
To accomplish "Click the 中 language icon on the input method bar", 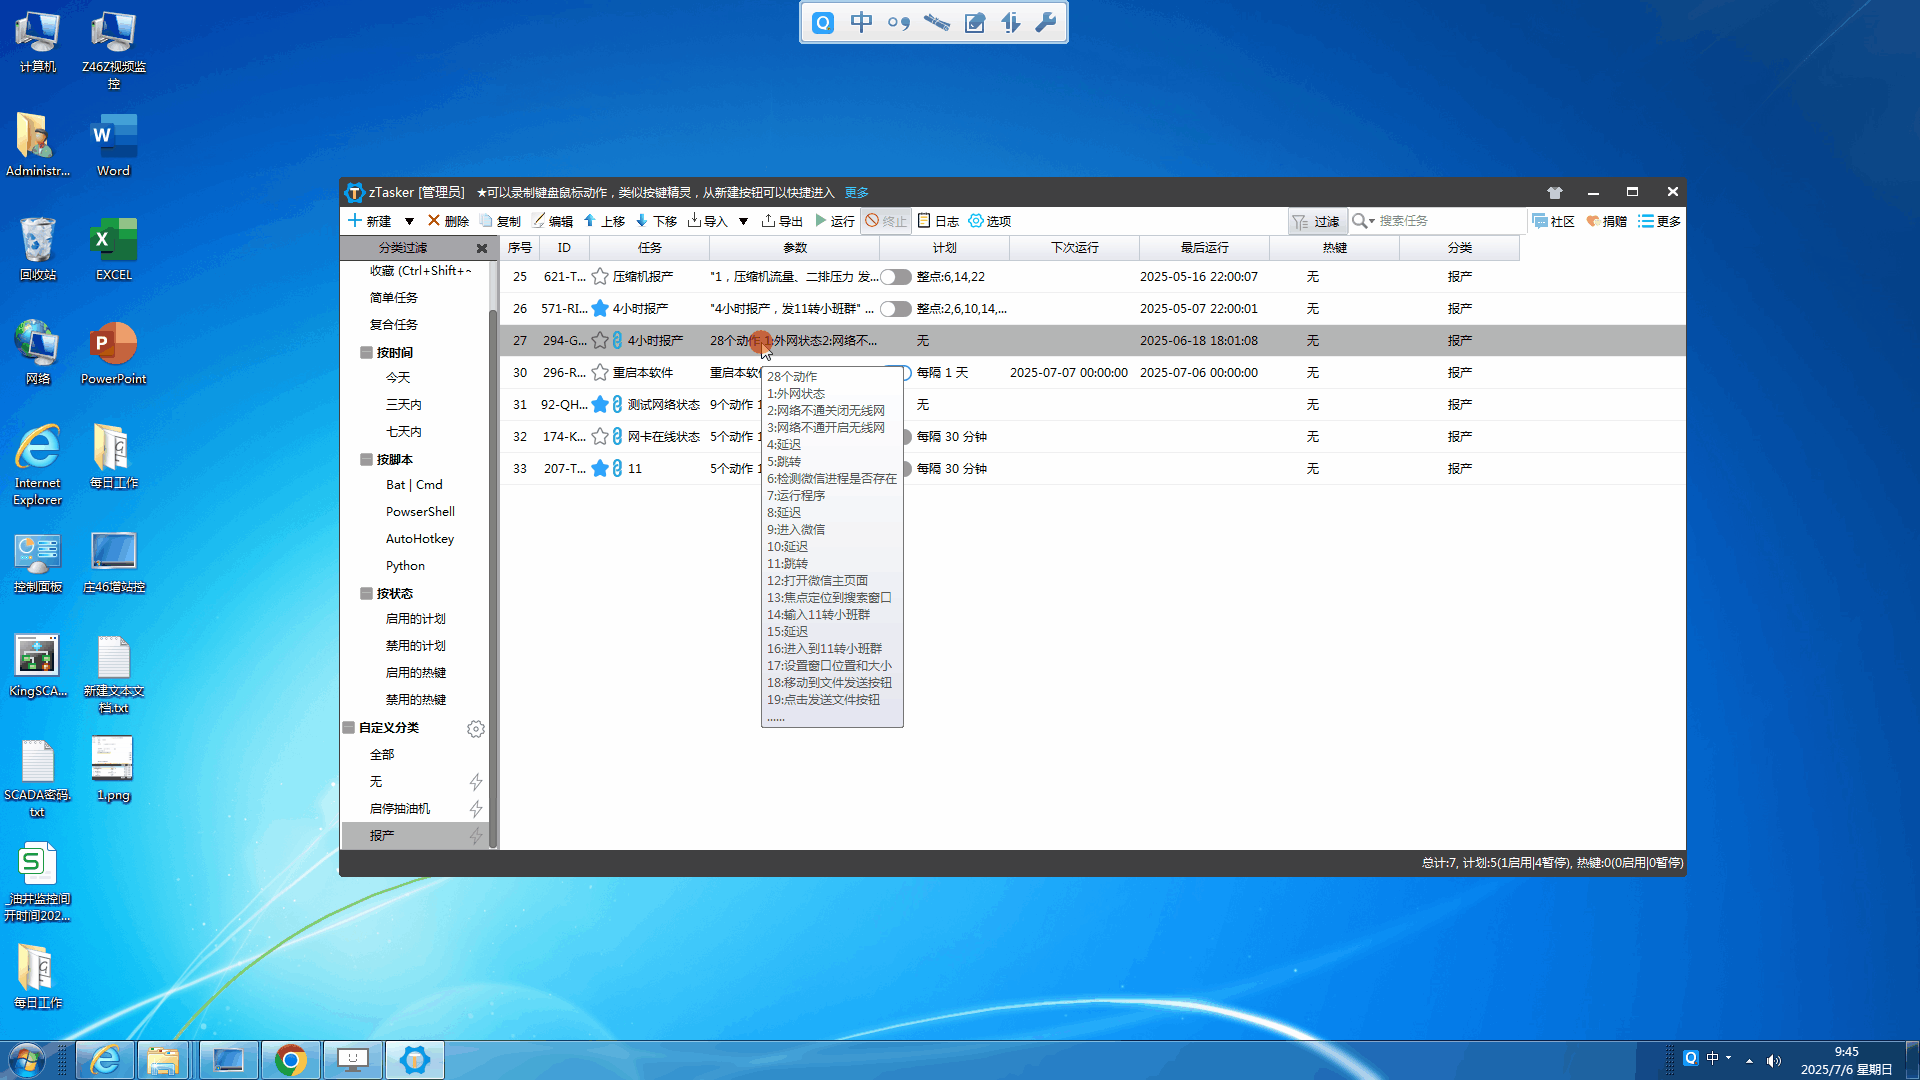I will pyautogui.click(x=861, y=22).
